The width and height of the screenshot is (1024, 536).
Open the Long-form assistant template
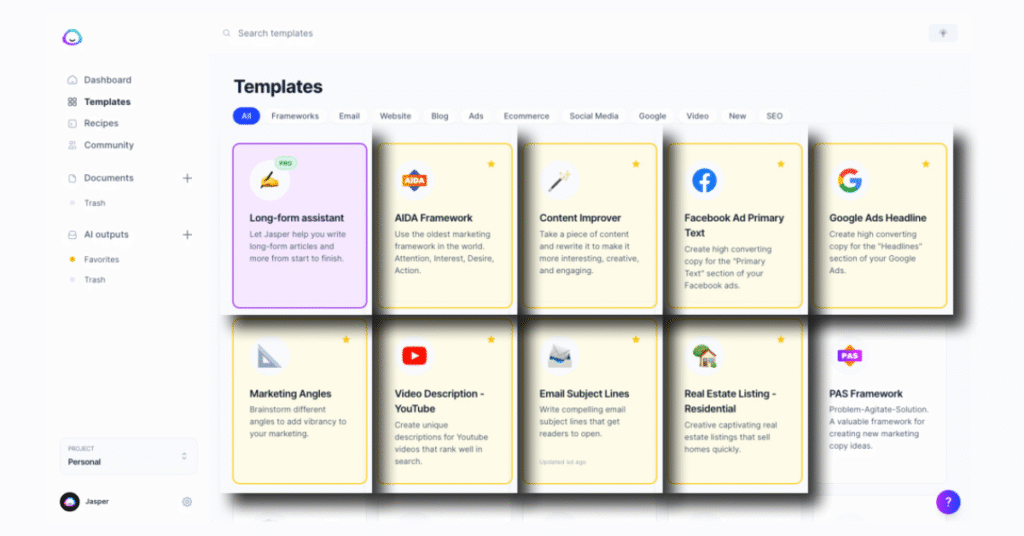click(300, 226)
